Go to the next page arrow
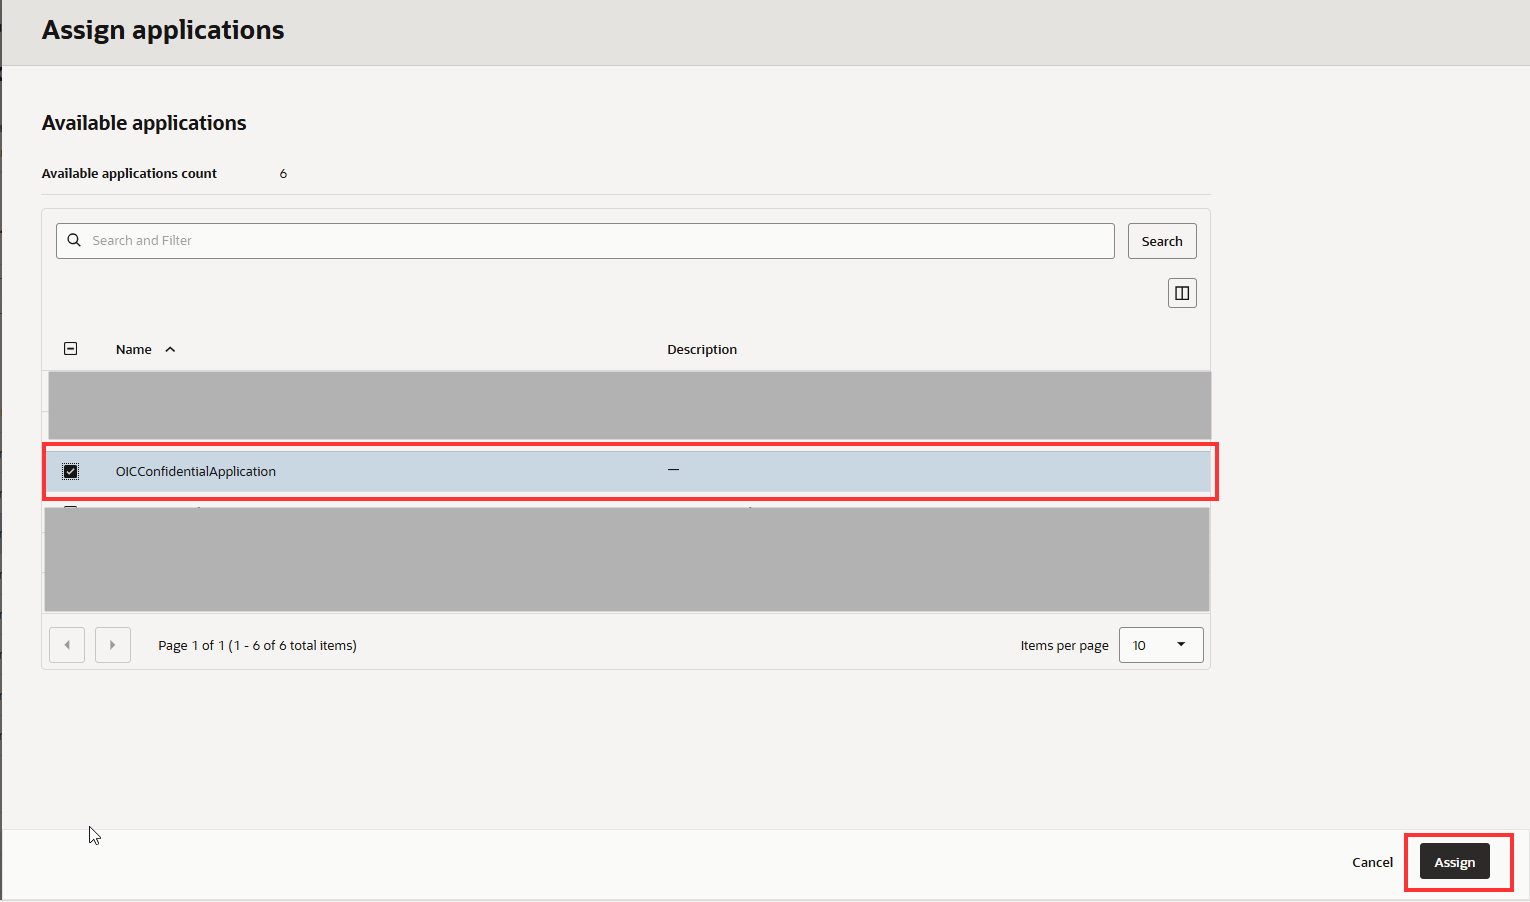Screen dimensions: 1530x902 pos(113,645)
